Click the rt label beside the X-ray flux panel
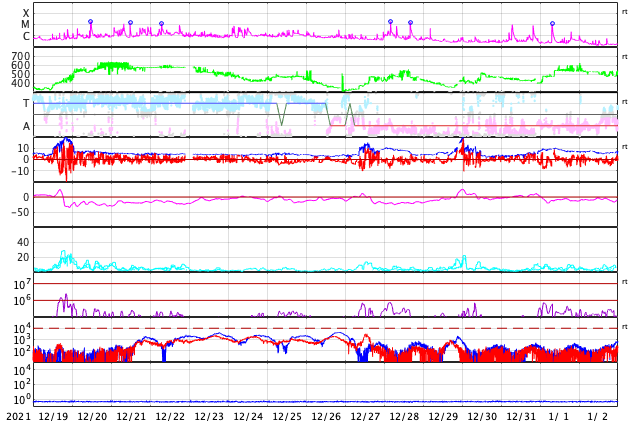The height and width of the screenshot is (424, 634). point(625,12)
